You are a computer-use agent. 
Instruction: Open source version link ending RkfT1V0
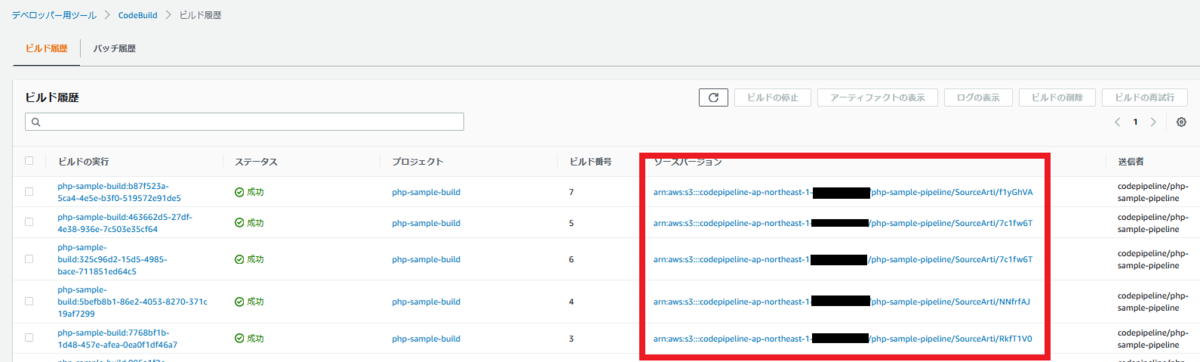[x=842, y=338]
